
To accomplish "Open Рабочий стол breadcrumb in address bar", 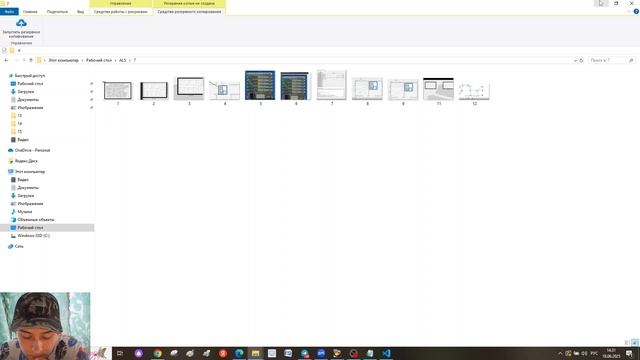I will click(99, 60).
